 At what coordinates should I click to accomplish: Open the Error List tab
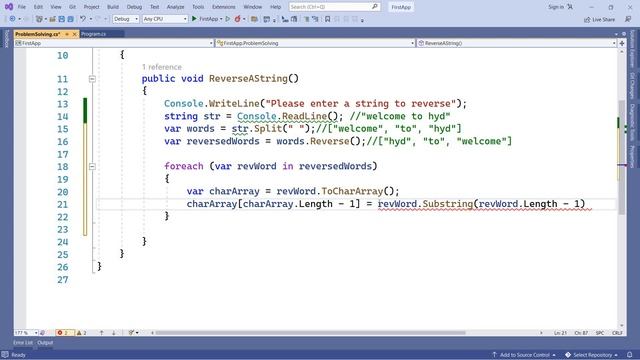pos(22,343)
